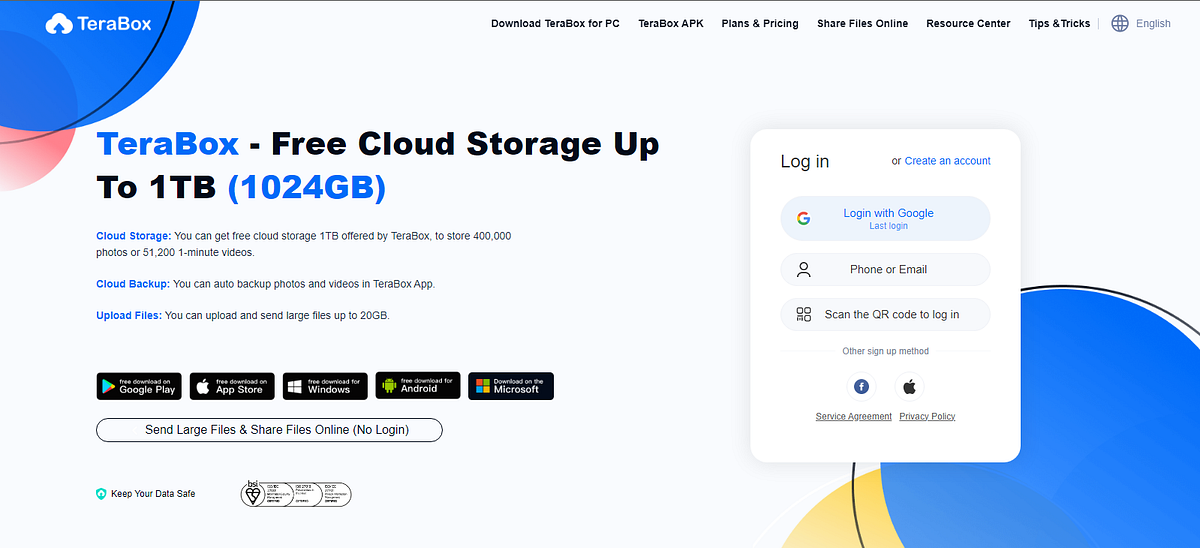Click the Keep Your Data Safe shield icon
This screenshot has height=548, width=1200.
tap(101, 493)
